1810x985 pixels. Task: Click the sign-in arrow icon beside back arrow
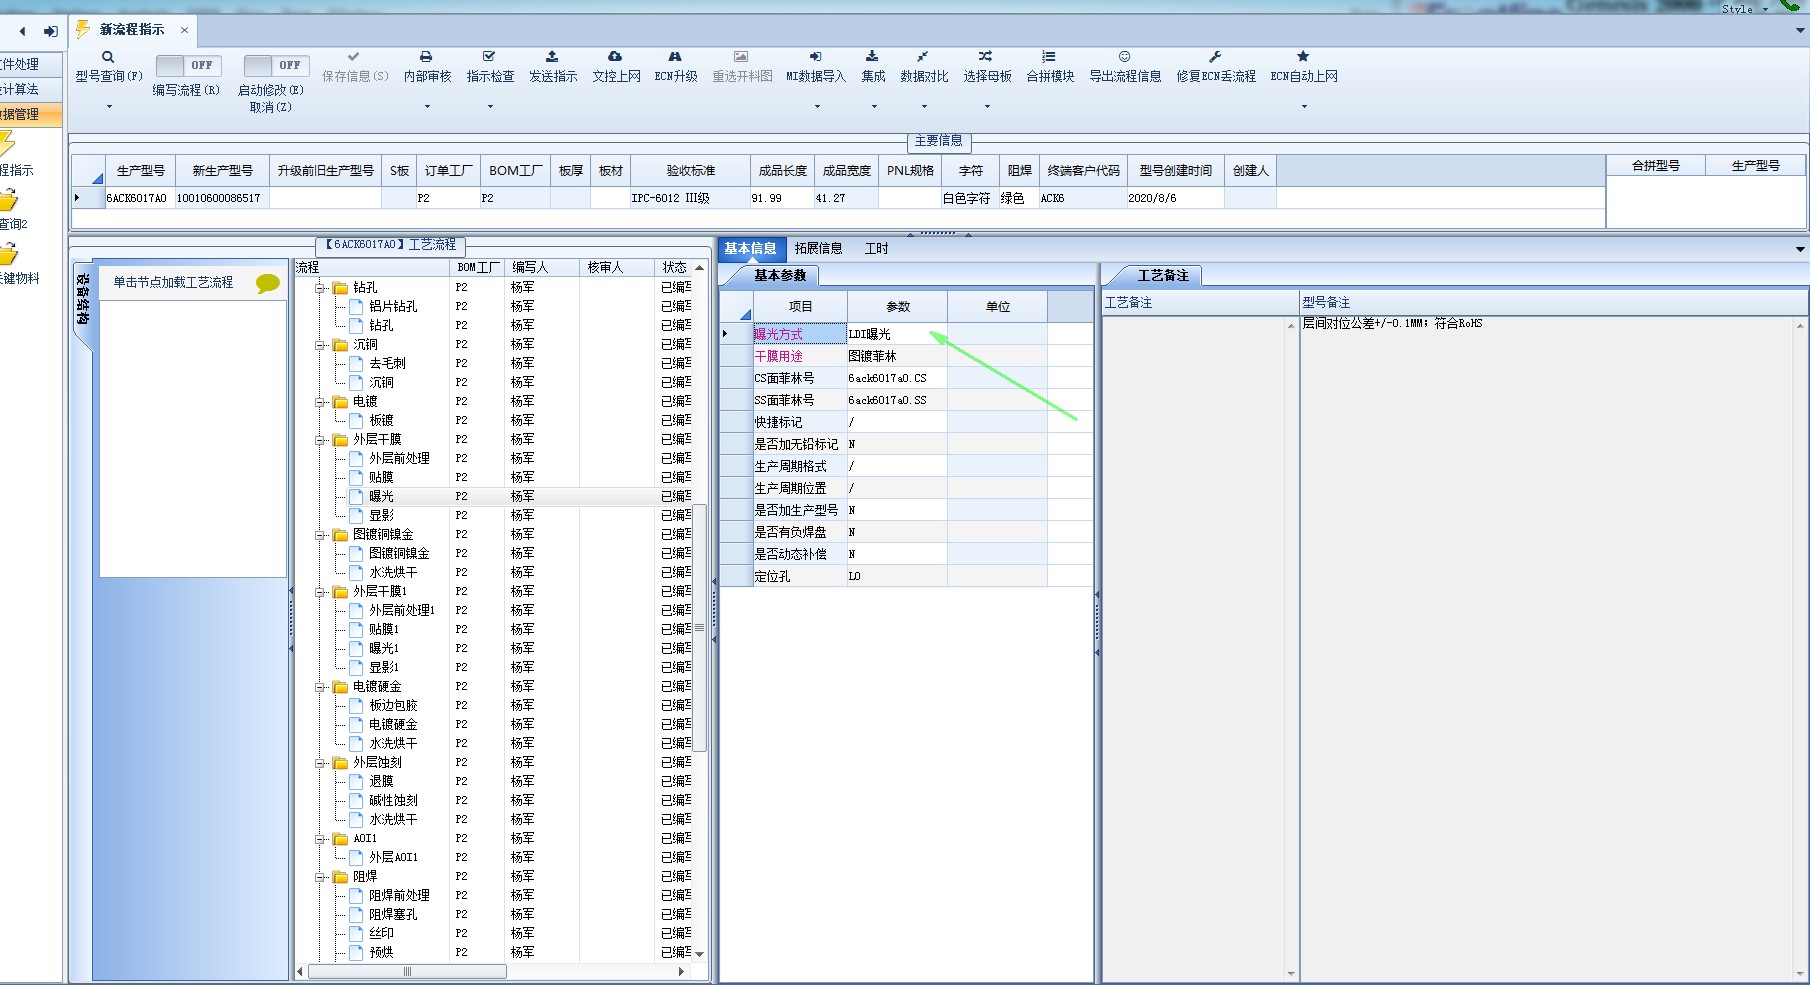click(50, 31)
